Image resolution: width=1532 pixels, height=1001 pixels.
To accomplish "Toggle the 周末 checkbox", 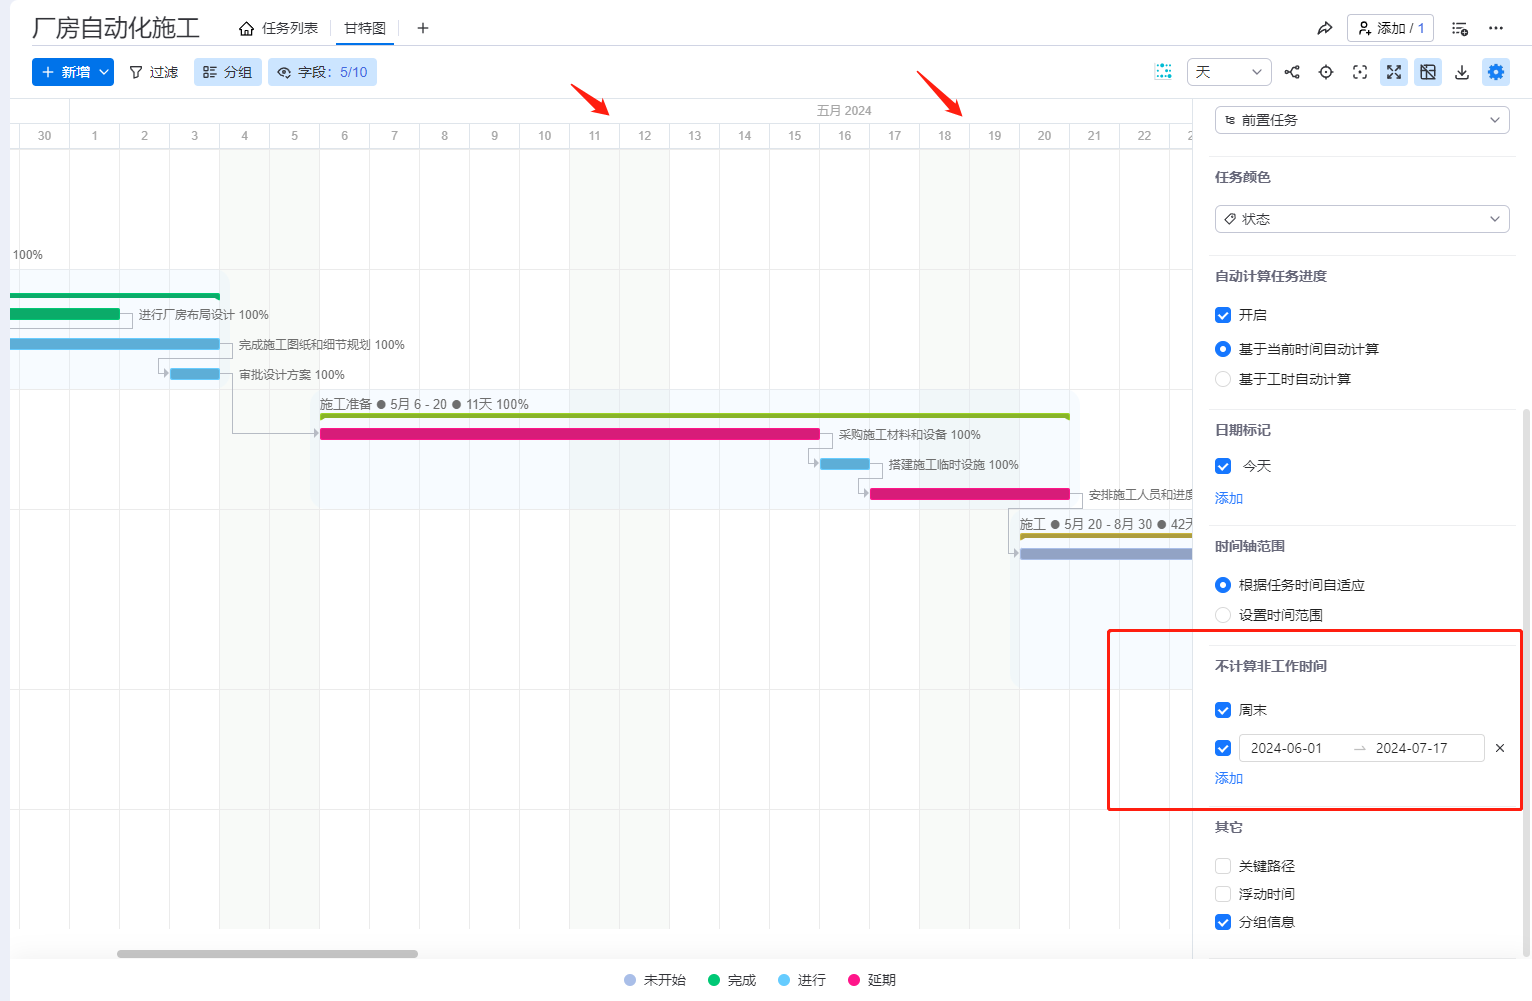I will [1223, 710].
